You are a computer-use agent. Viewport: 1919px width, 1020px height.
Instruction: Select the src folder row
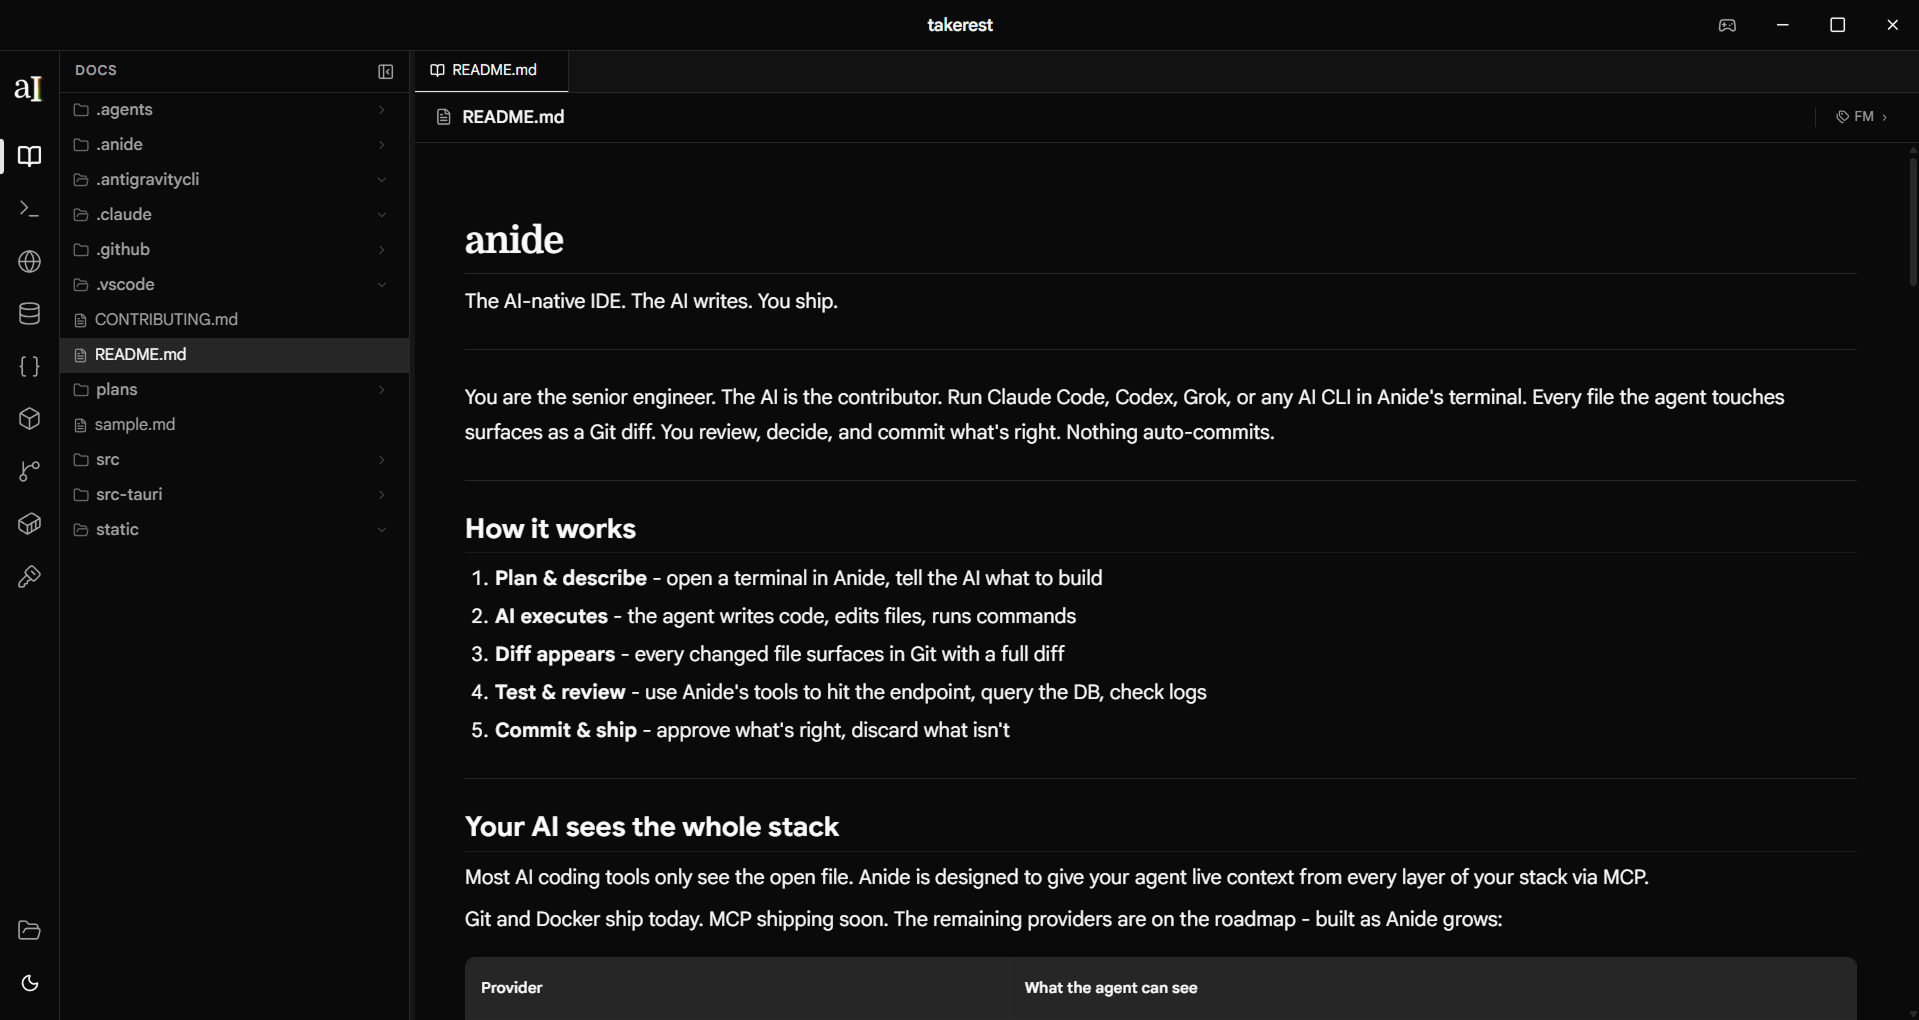click(x=234, y=460)
